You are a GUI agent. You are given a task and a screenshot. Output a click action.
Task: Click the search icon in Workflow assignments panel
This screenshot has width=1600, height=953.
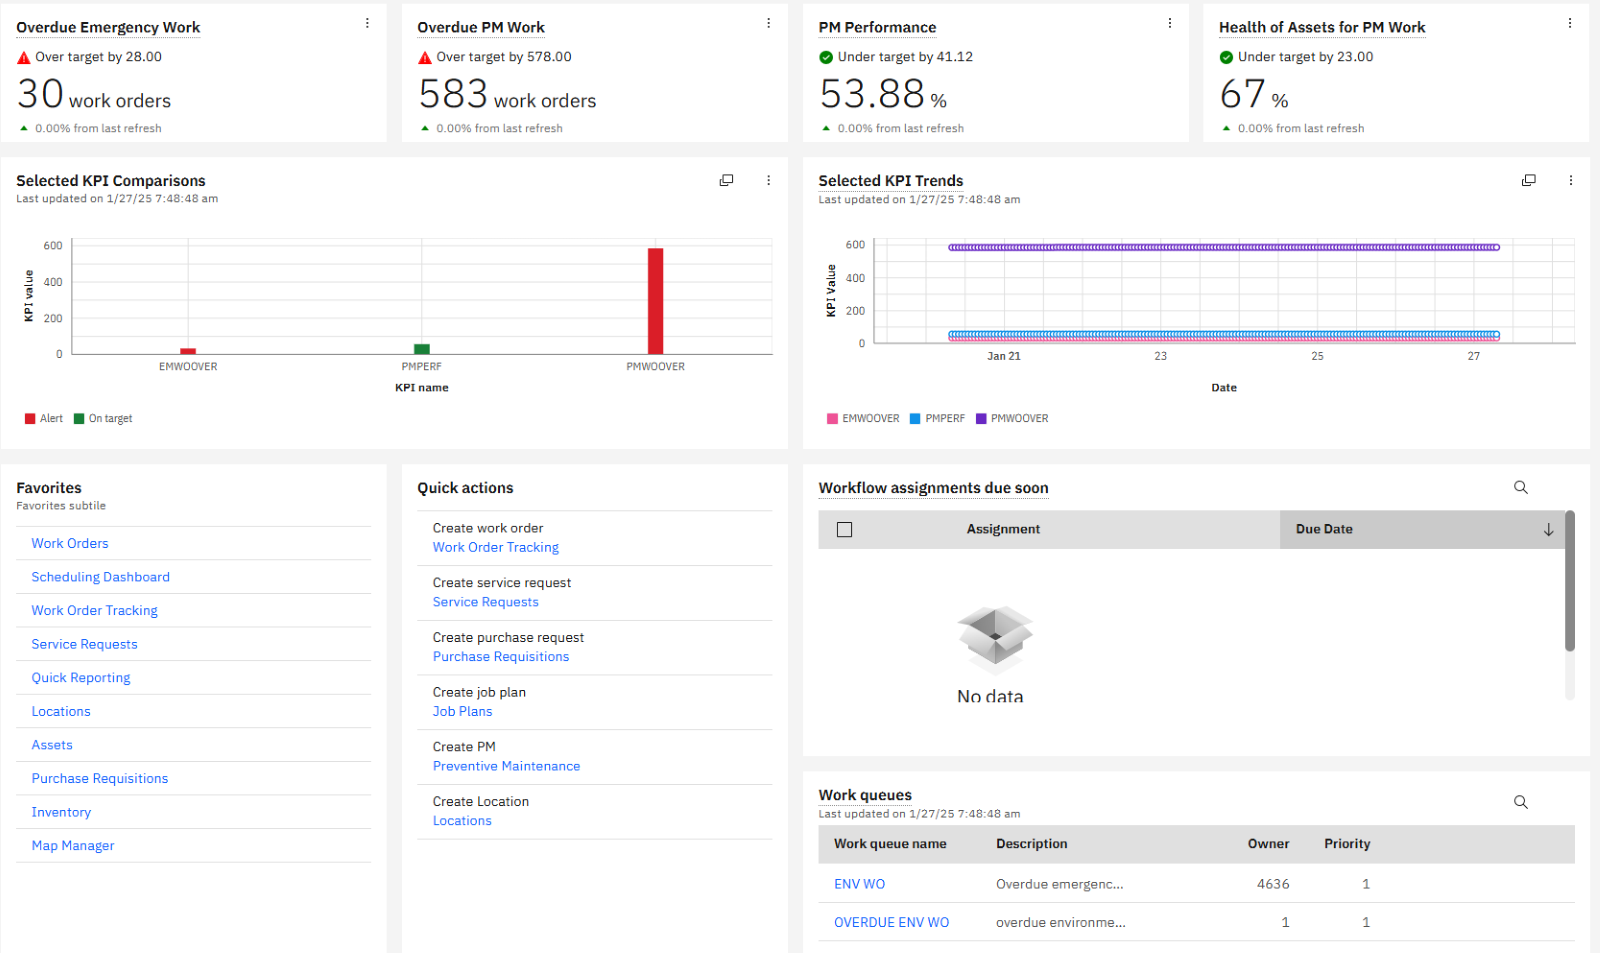pos(1520,487)
